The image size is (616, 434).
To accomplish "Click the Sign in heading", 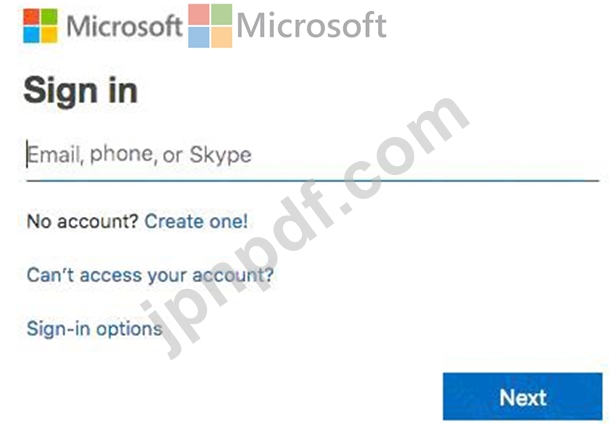I will (81, 91).
